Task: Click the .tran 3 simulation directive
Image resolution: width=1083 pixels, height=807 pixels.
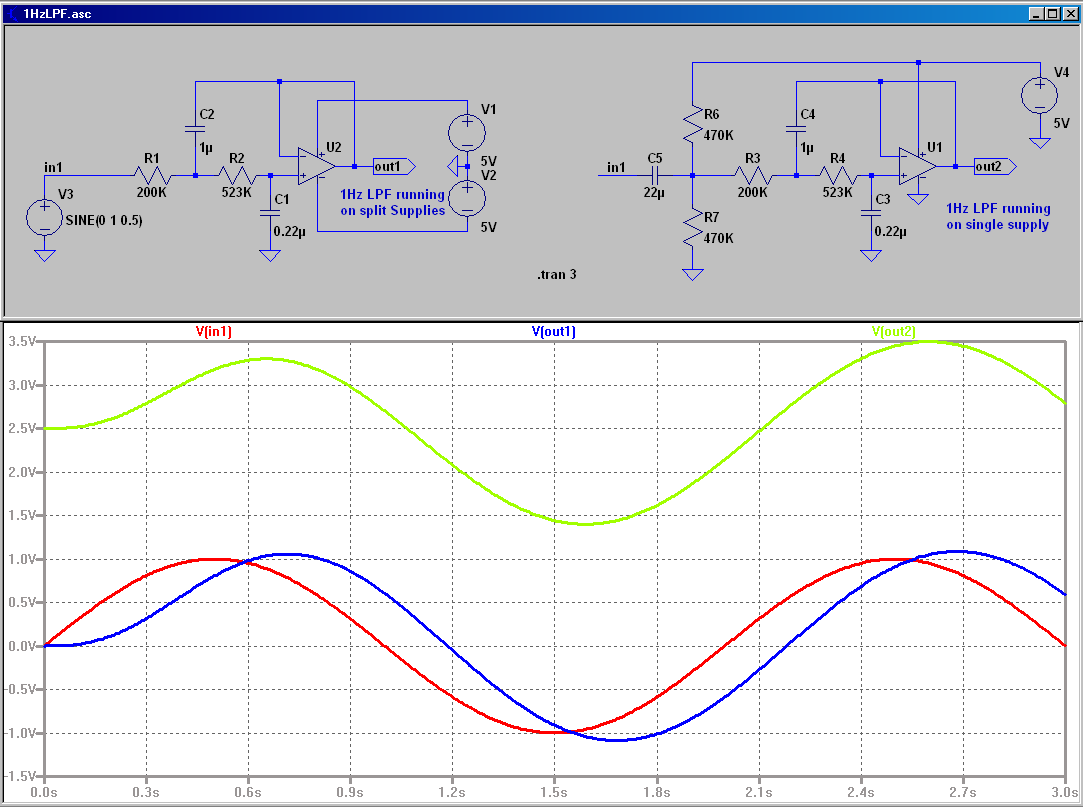Action: click(x=557, y=274)
